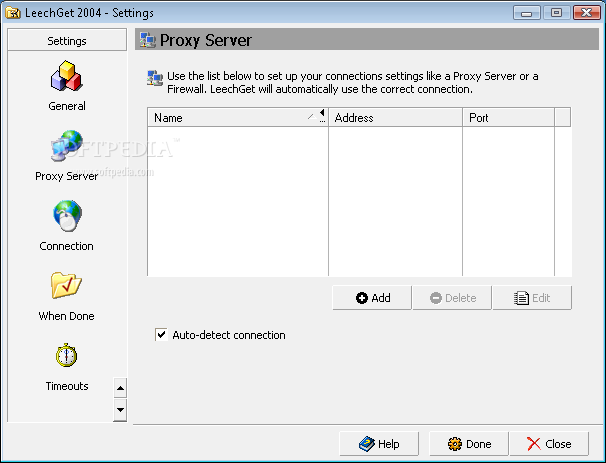The height and width of the screenshot is (463, 606).
Task: Click the Settings sidebar header
Action: pos(67,40)
